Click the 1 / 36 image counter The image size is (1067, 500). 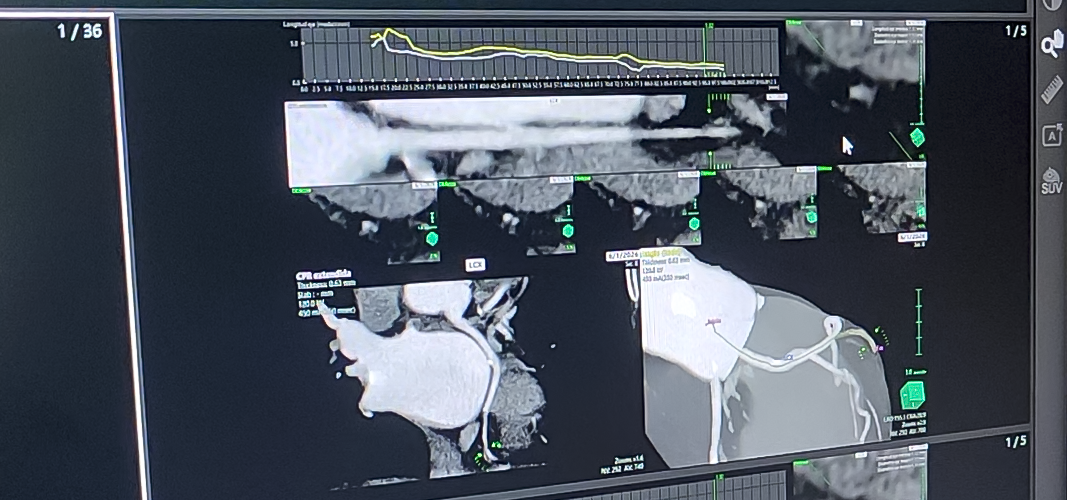coord(80,31)
